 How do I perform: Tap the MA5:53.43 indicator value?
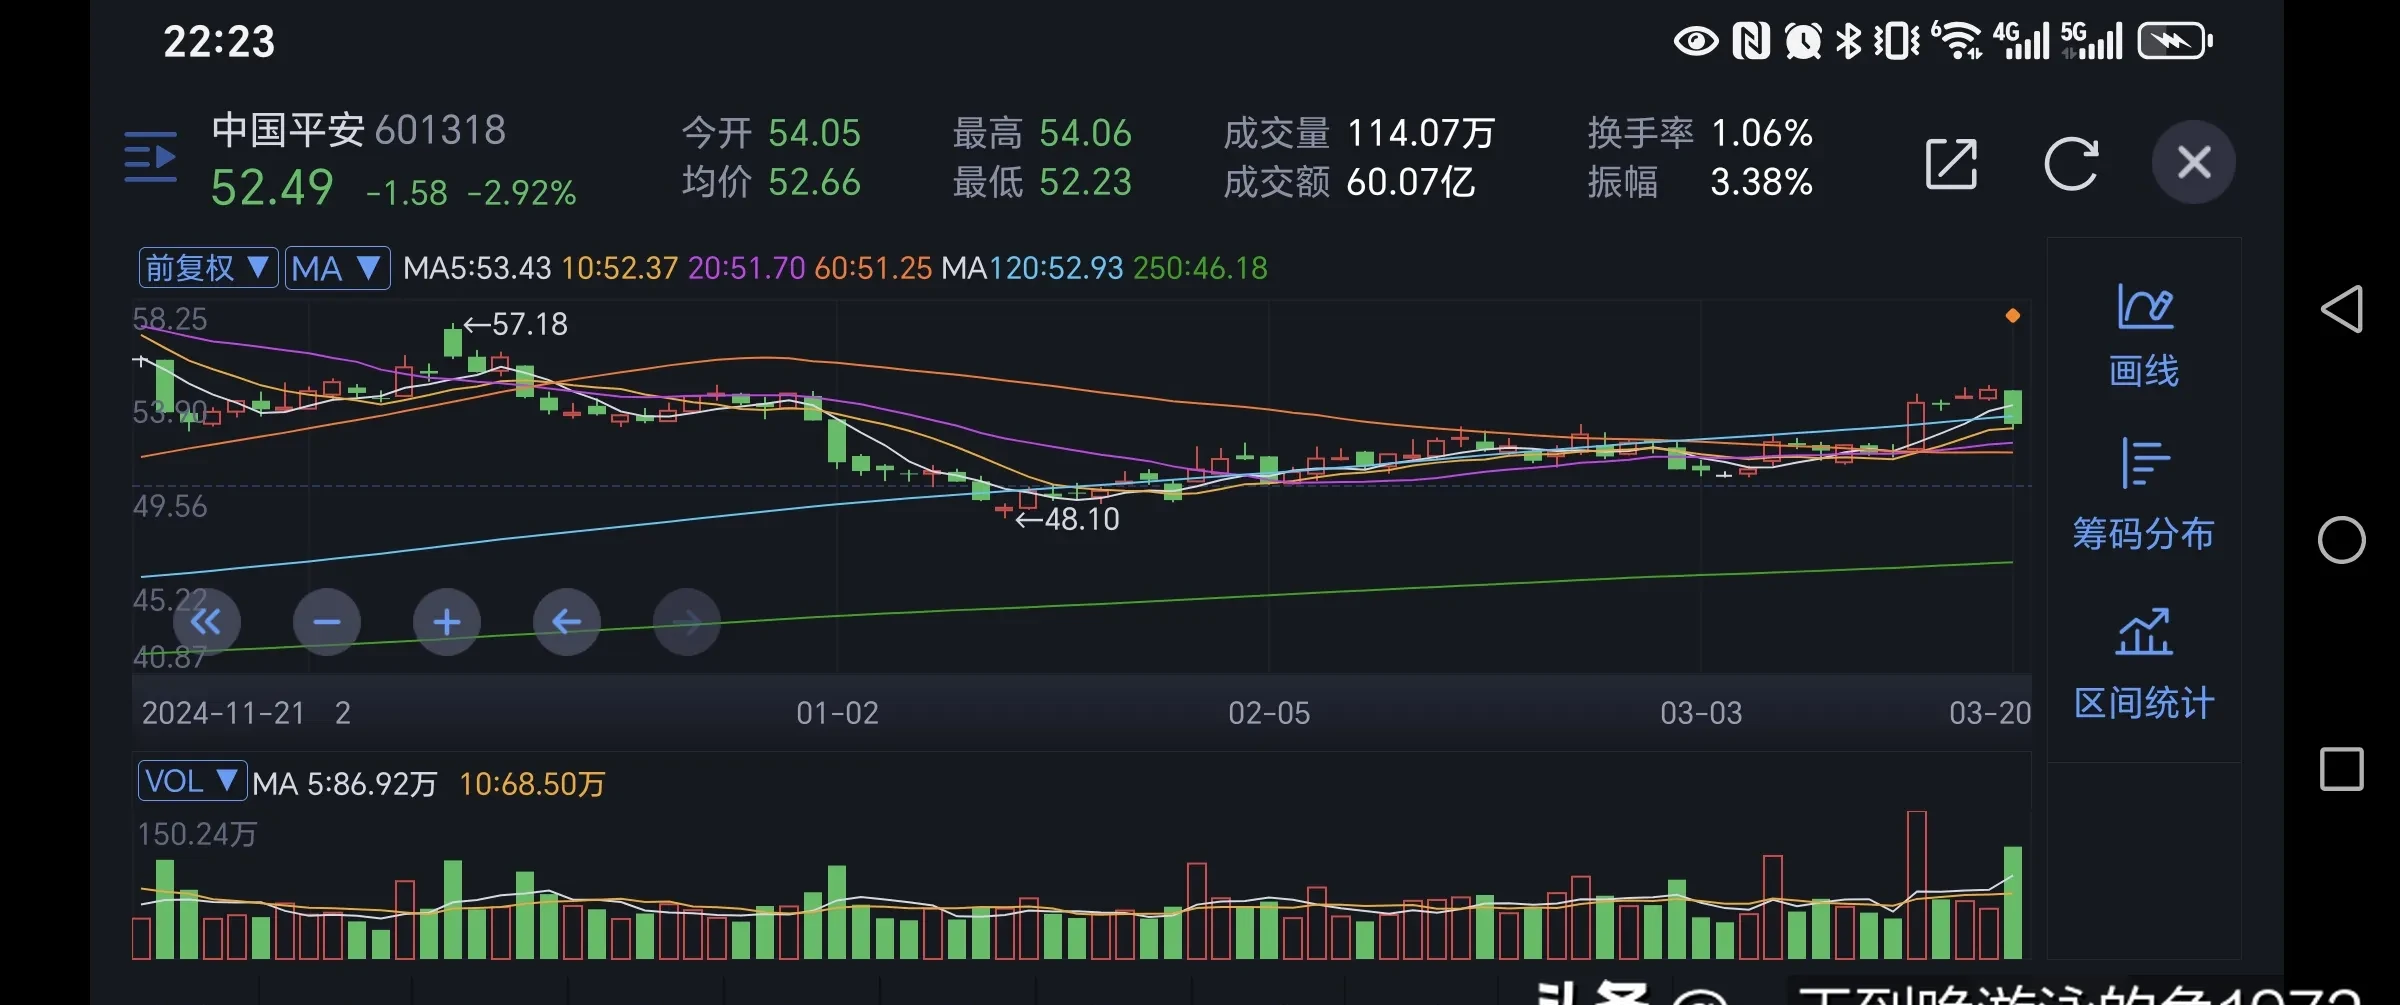tap(477, 268)
